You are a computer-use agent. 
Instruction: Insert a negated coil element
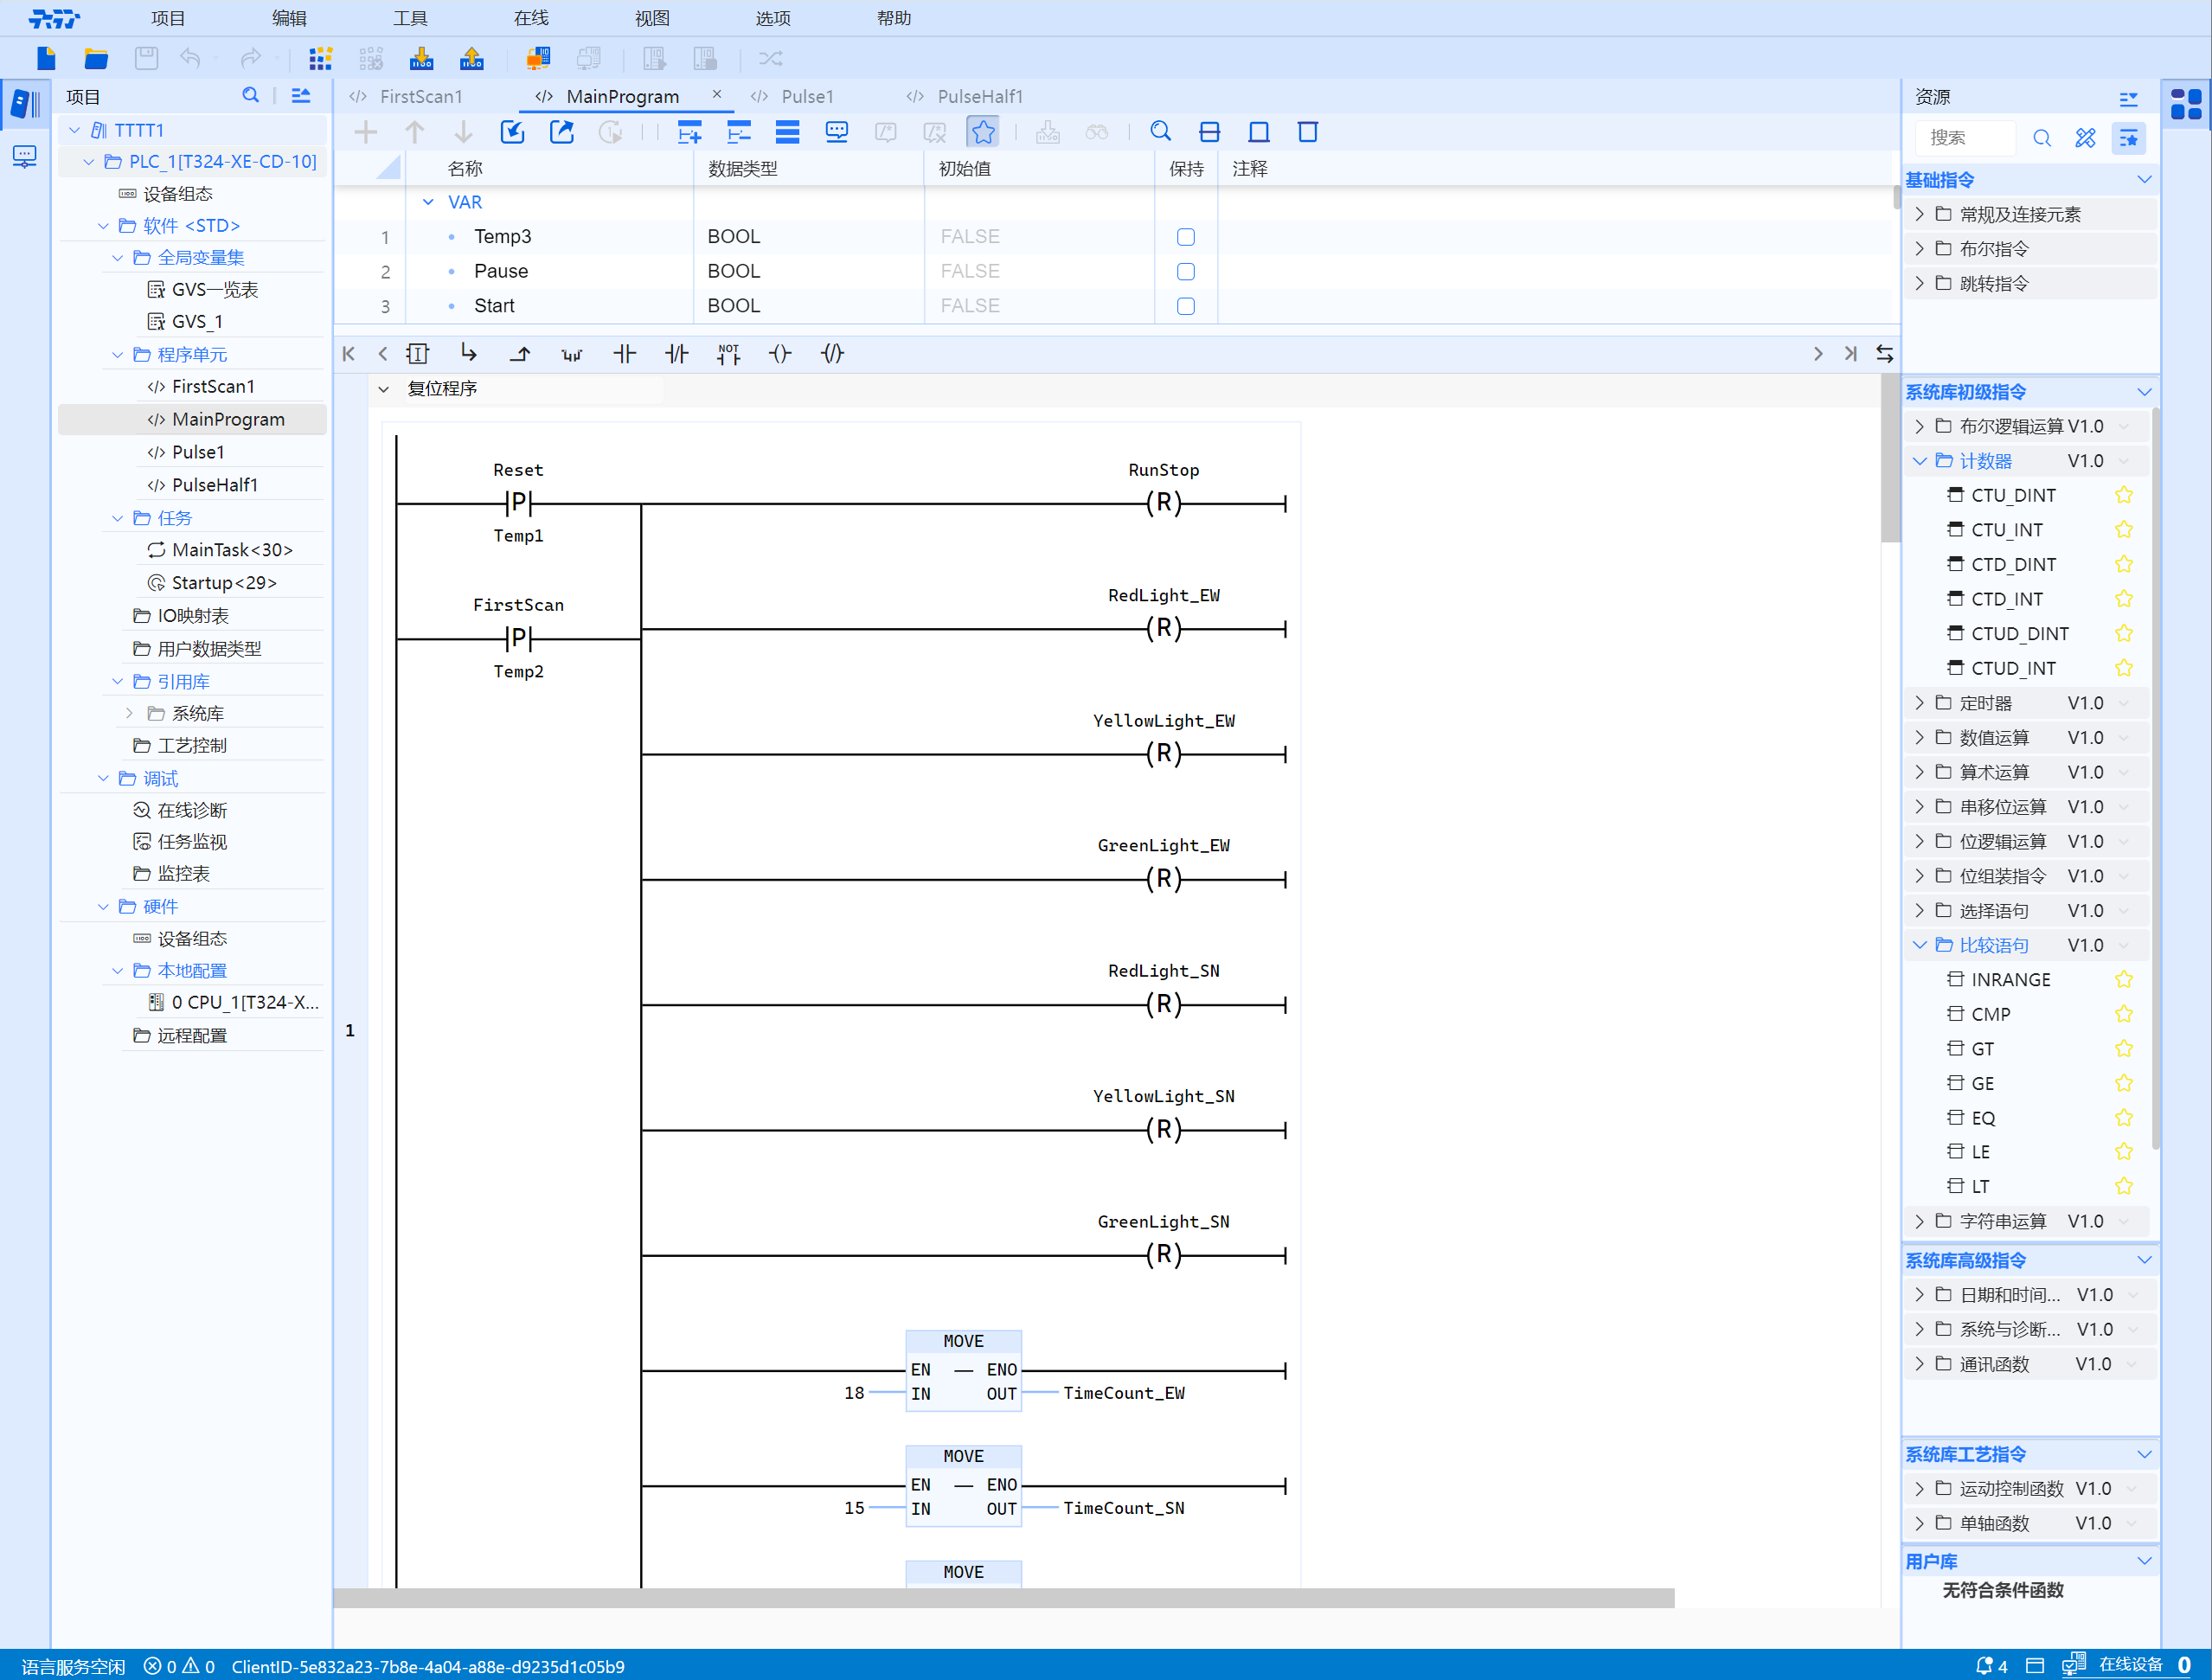click(832, 354)
